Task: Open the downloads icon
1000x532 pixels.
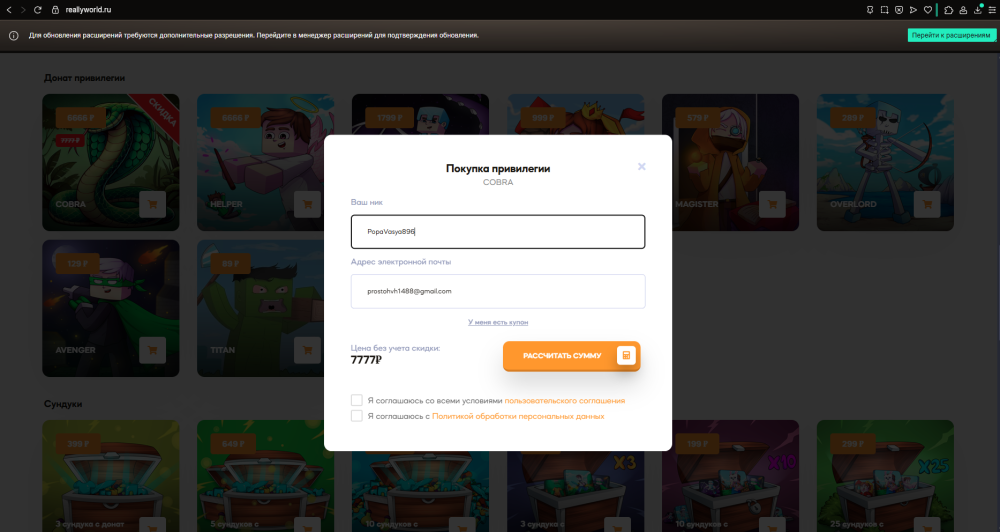Action: coord(978,10)
